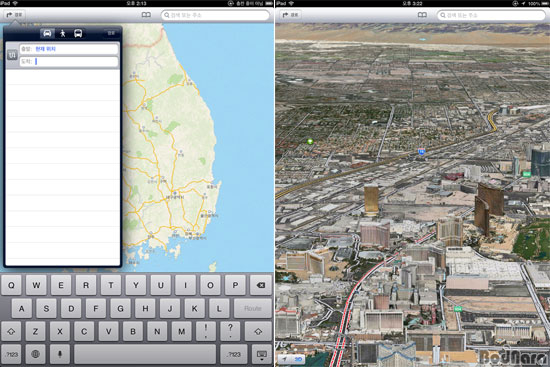Click the search field on the right map
This screenshot has height=367, width=550.
491,15
